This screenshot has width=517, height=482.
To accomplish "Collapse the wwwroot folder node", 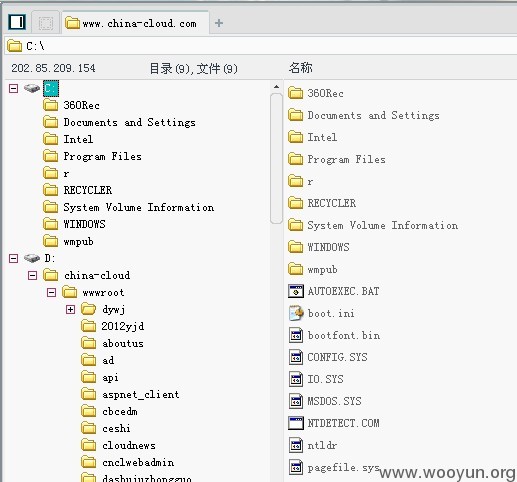I will 51,292.
